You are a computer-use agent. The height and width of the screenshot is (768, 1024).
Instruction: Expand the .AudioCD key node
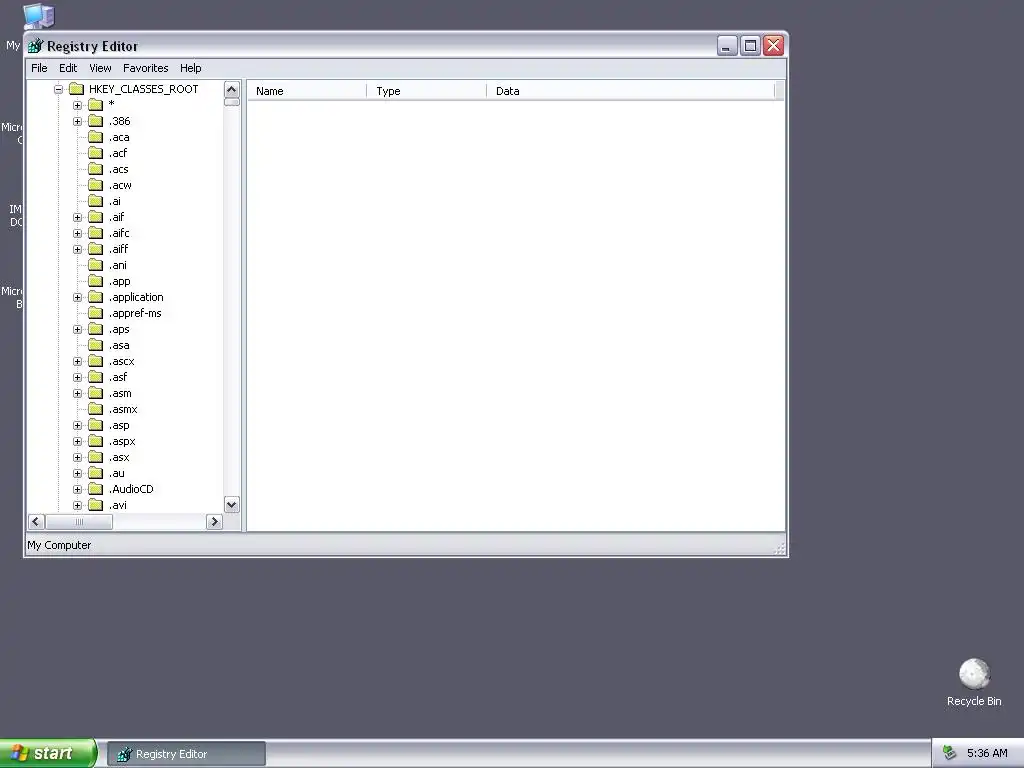point(77,489)
